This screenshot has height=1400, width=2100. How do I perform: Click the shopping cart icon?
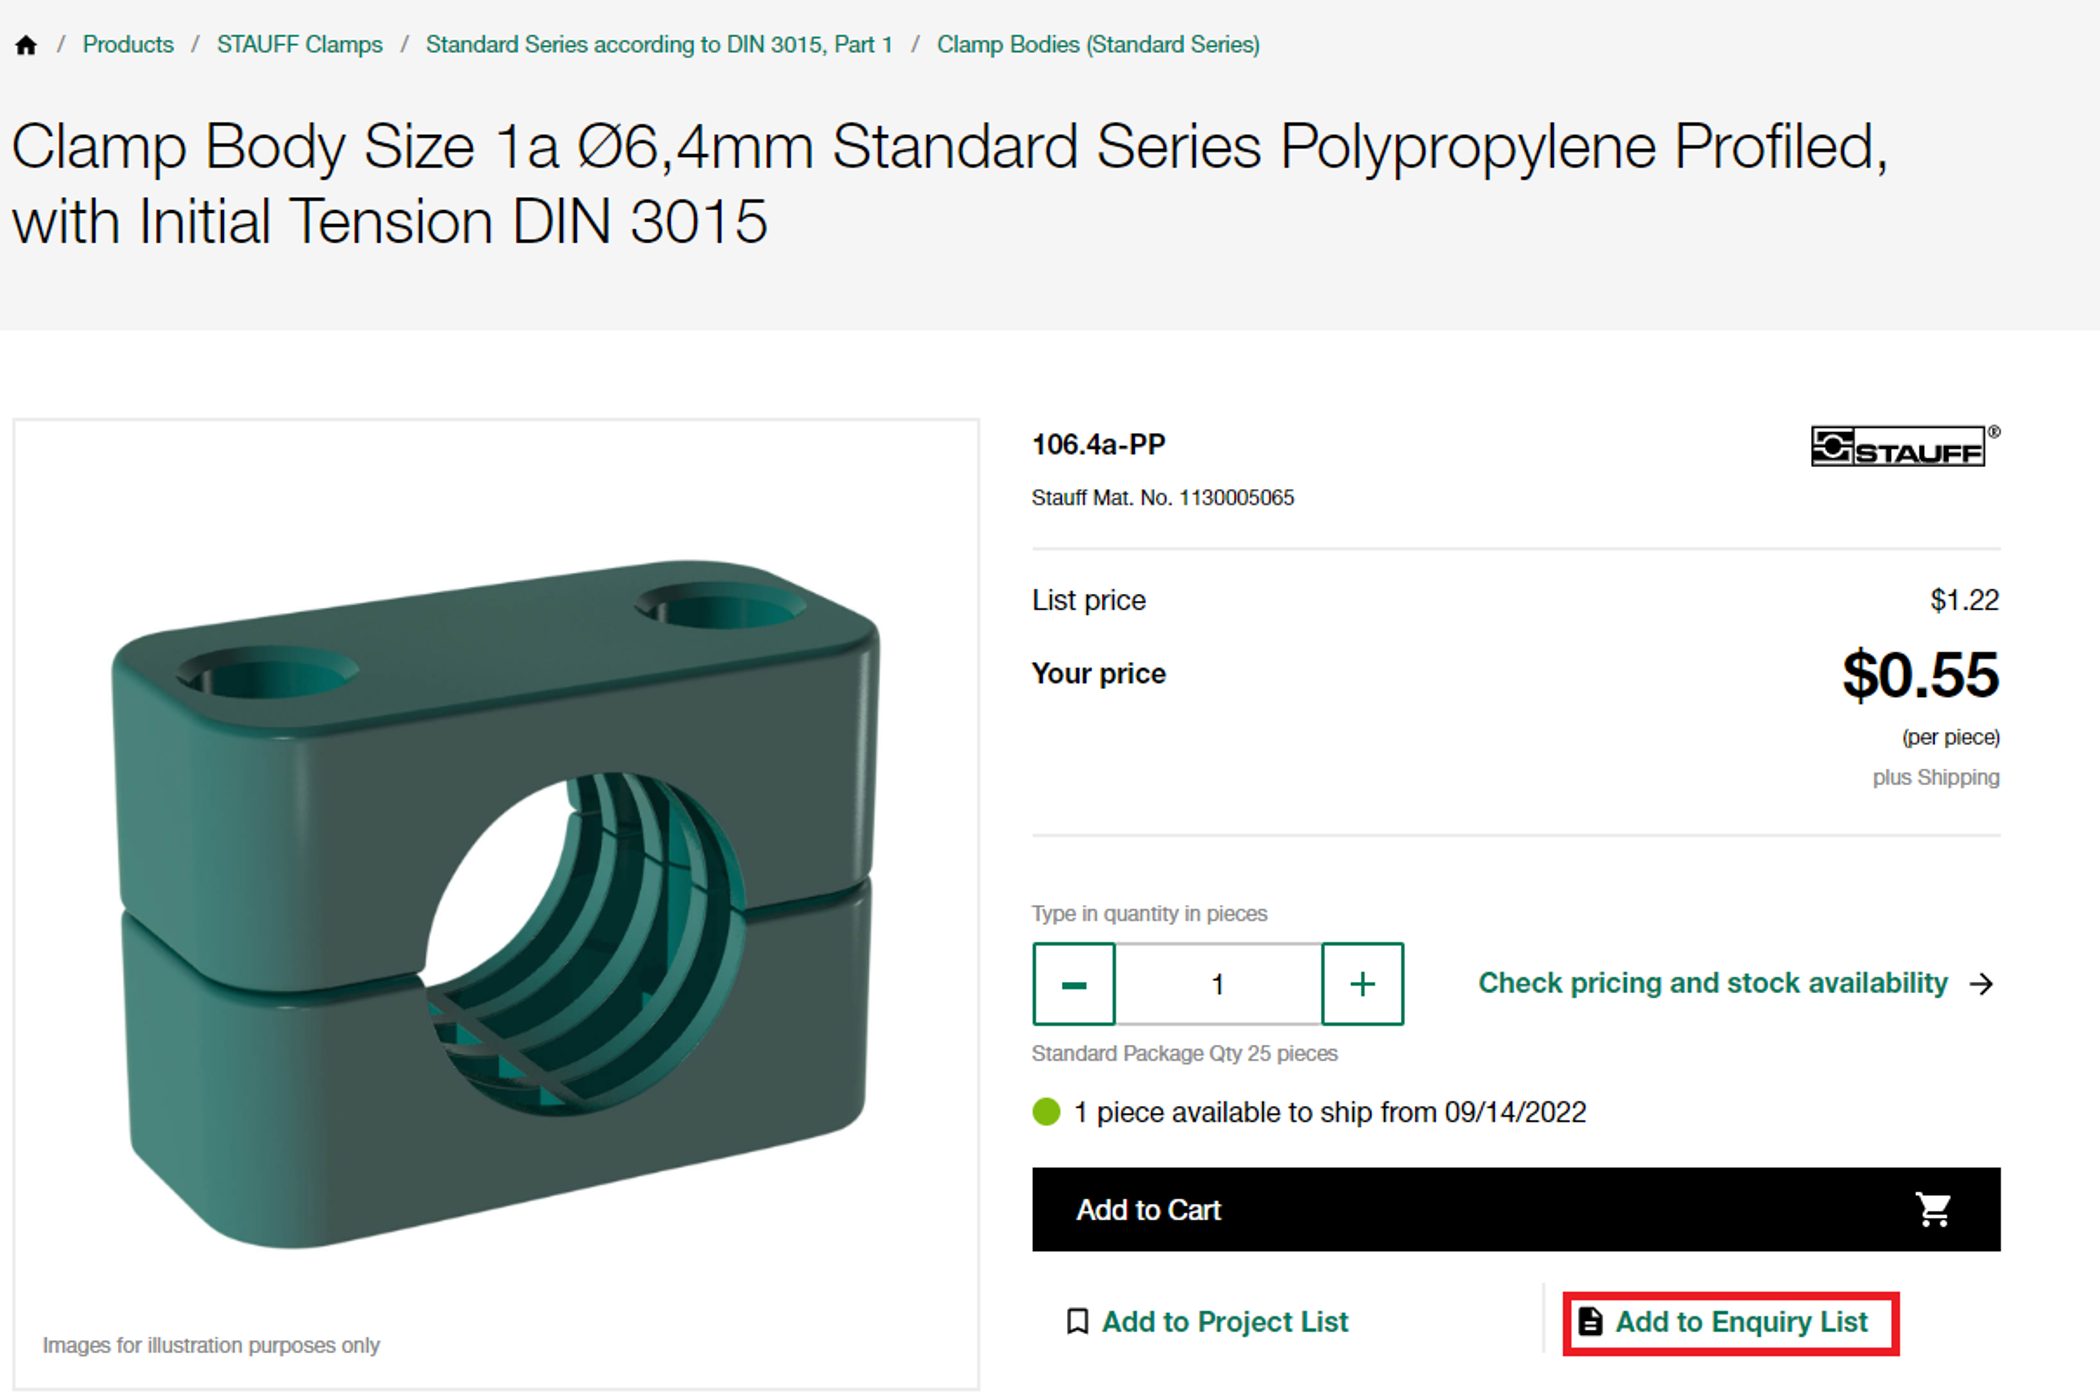click(x=1933, y=1210)
